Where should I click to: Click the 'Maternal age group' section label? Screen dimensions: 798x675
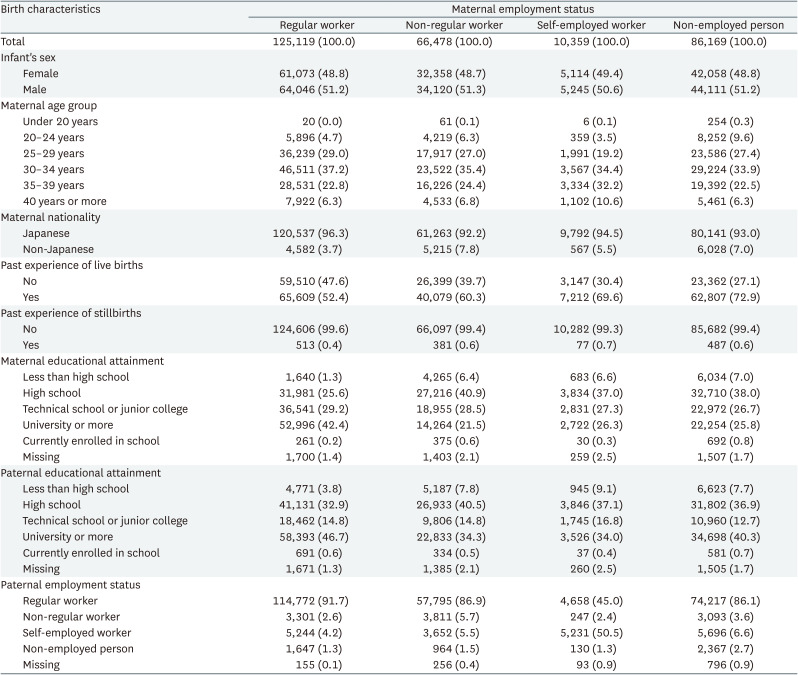[48, 106]
